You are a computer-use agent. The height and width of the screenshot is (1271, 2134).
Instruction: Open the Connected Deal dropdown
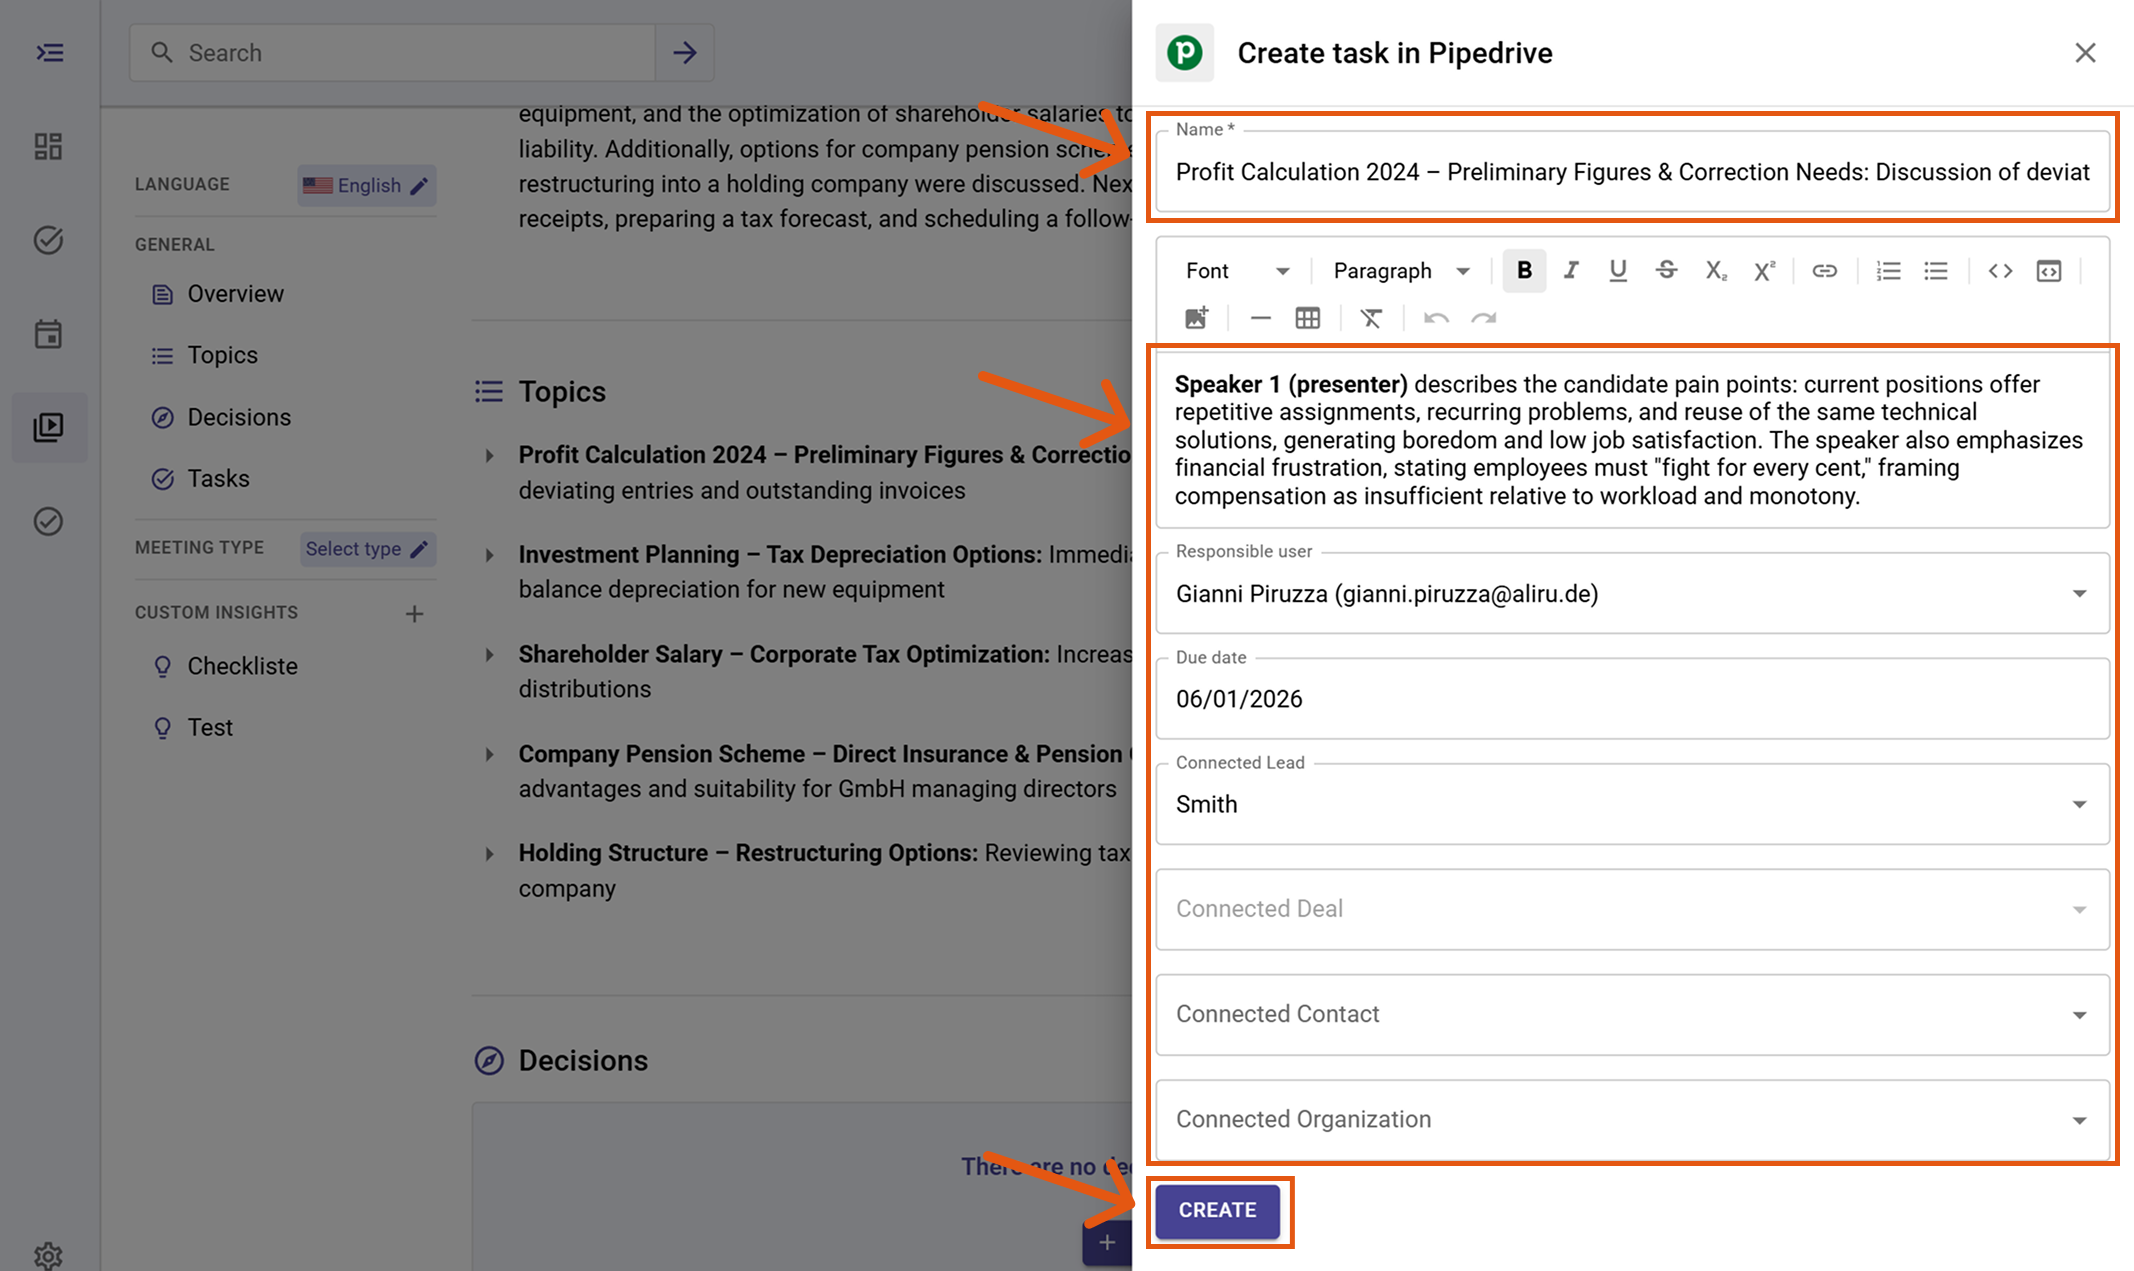point(1633,909)
